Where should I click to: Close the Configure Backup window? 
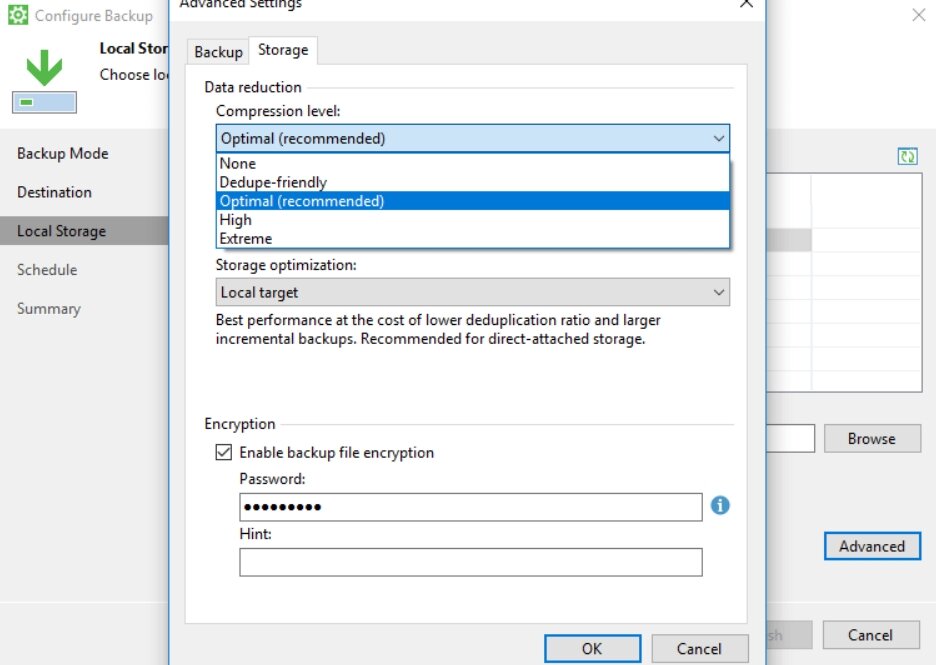point(919,15)
